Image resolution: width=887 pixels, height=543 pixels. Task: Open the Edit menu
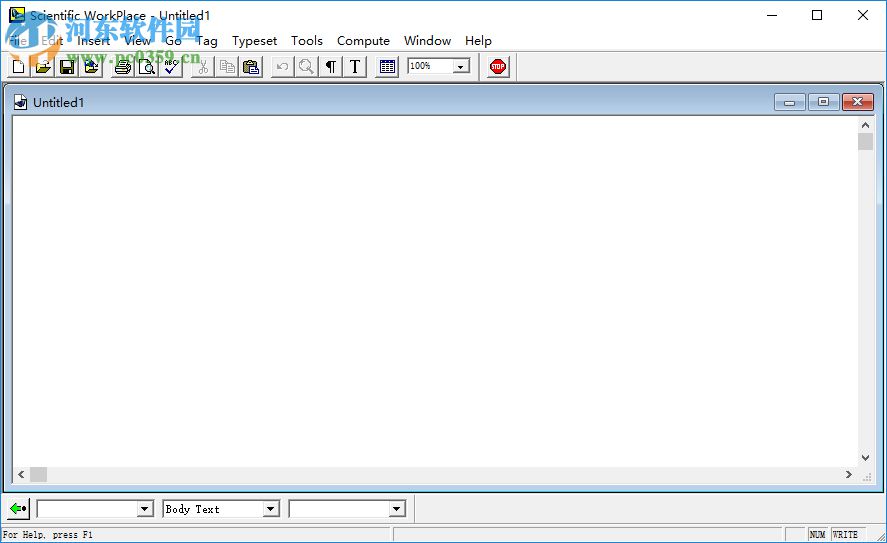tap(52, 41)
